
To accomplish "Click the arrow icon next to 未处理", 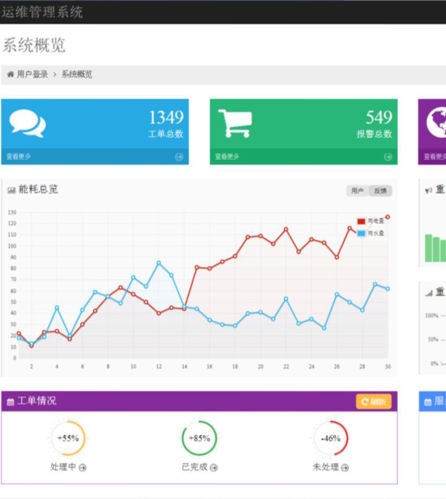I will point(345,468).
